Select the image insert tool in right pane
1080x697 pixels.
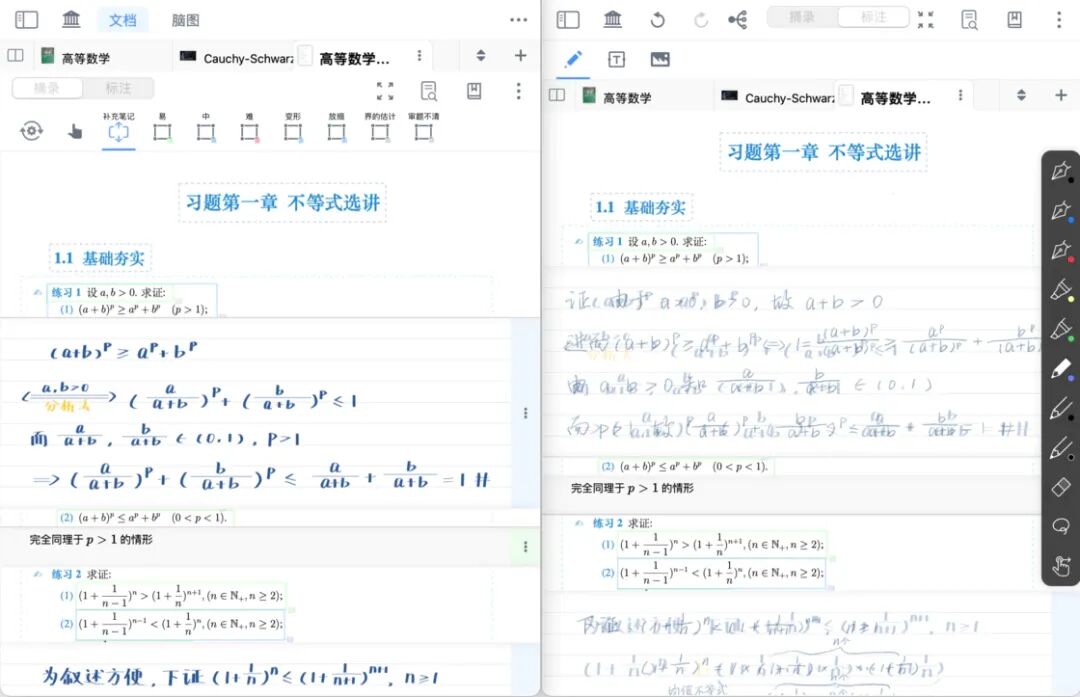click(660, 60)
